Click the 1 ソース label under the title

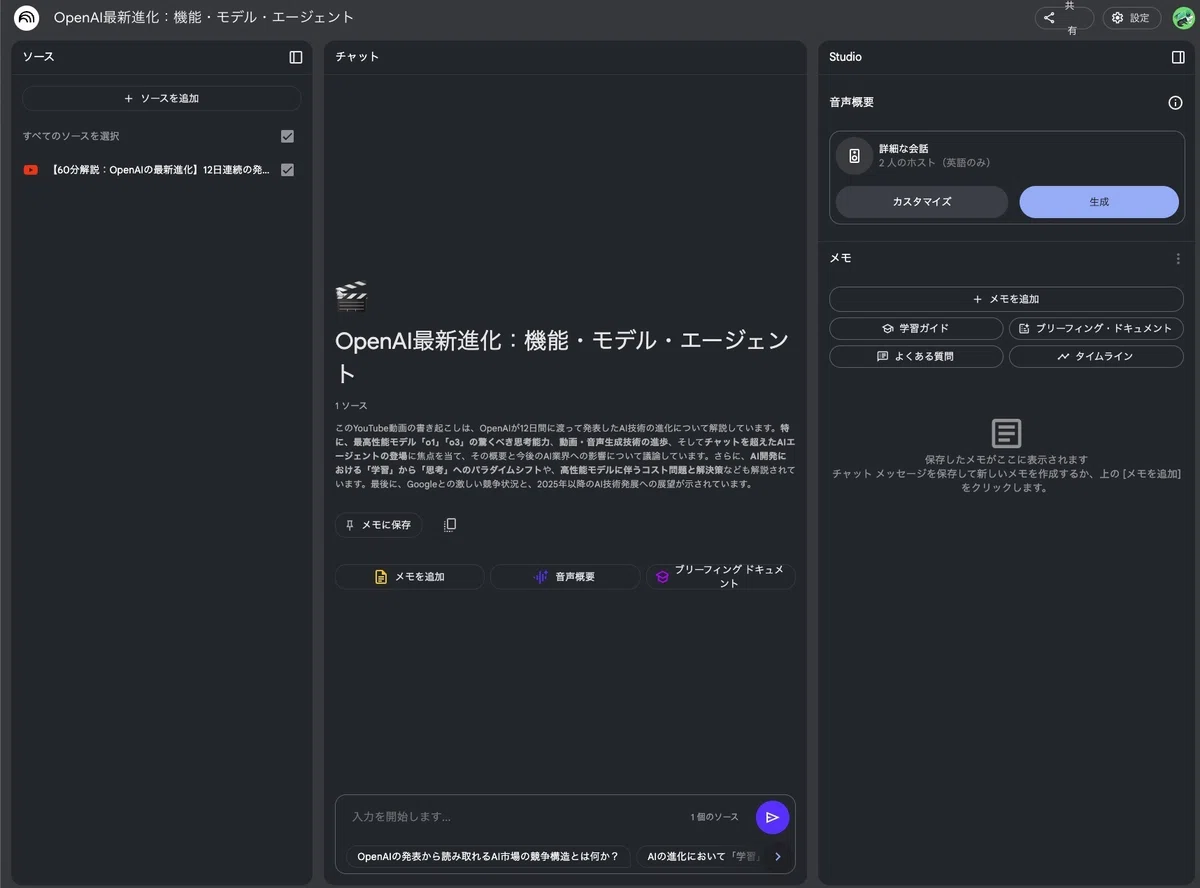point(351,406)
